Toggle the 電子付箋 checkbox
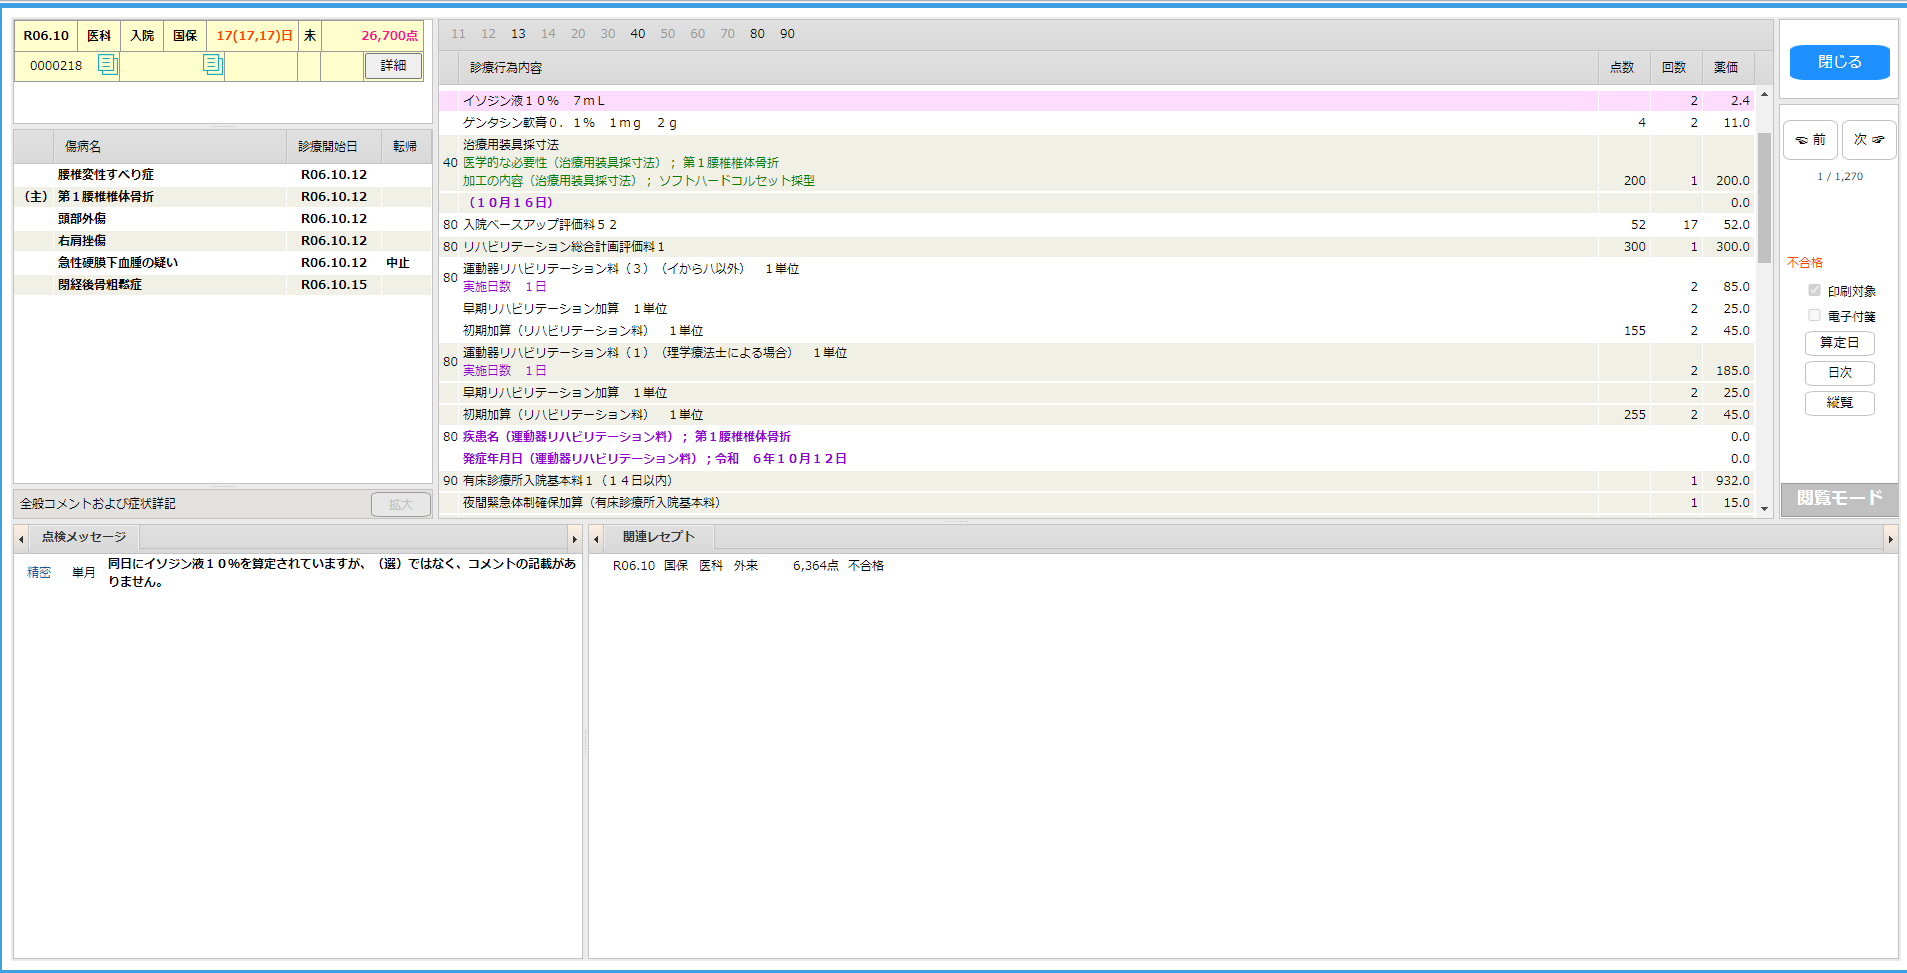The width and height of the screenshot is (1907, 973). 1814,316
